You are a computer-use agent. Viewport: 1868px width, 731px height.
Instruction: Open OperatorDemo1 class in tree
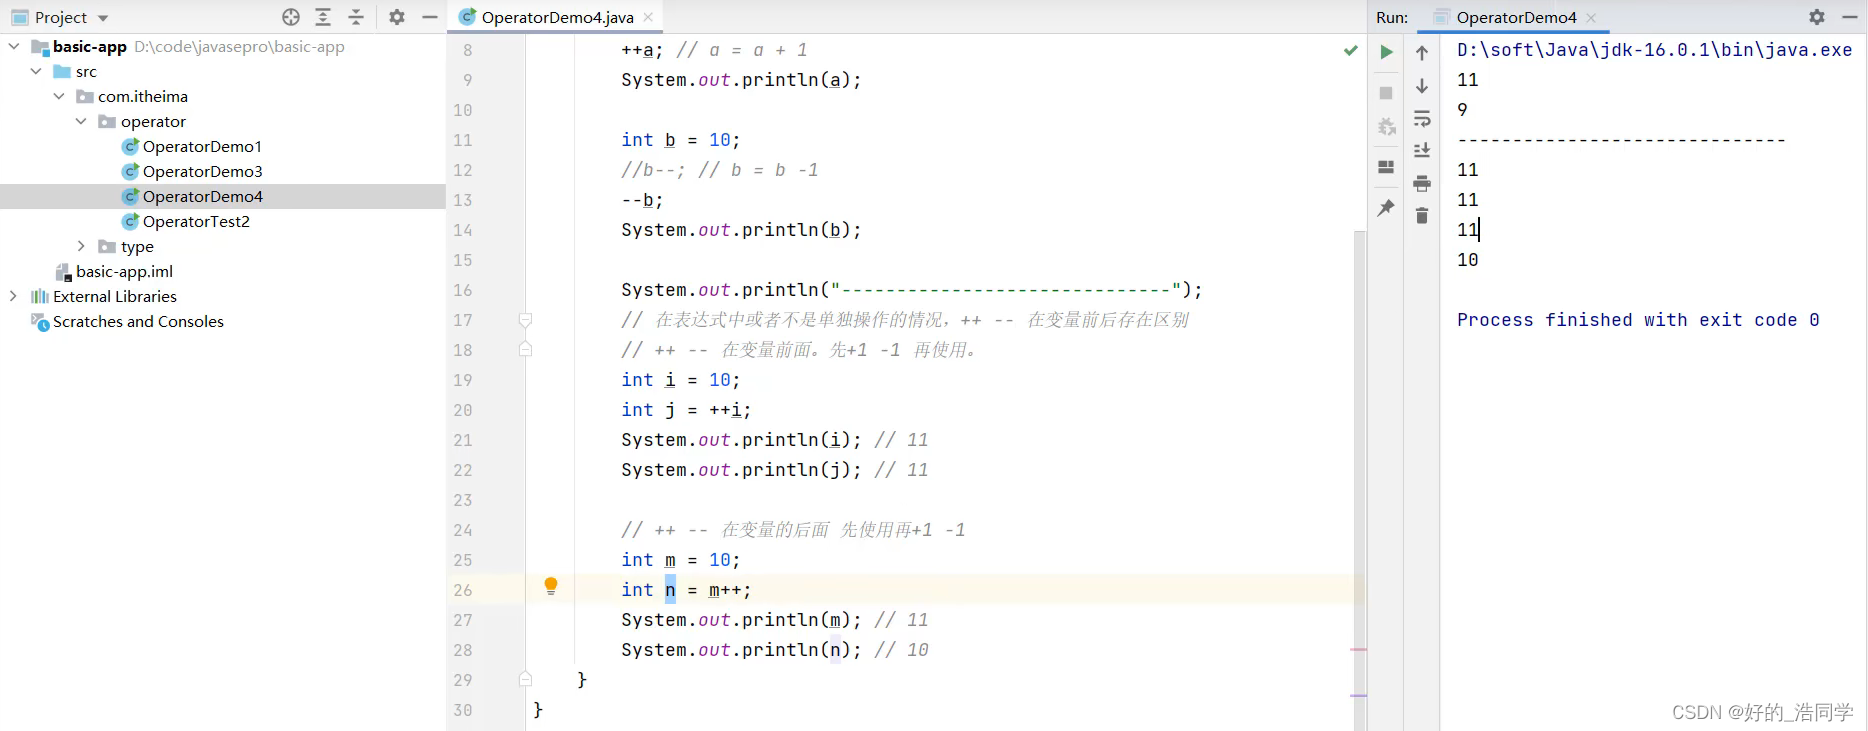click(x=202, y=146)
